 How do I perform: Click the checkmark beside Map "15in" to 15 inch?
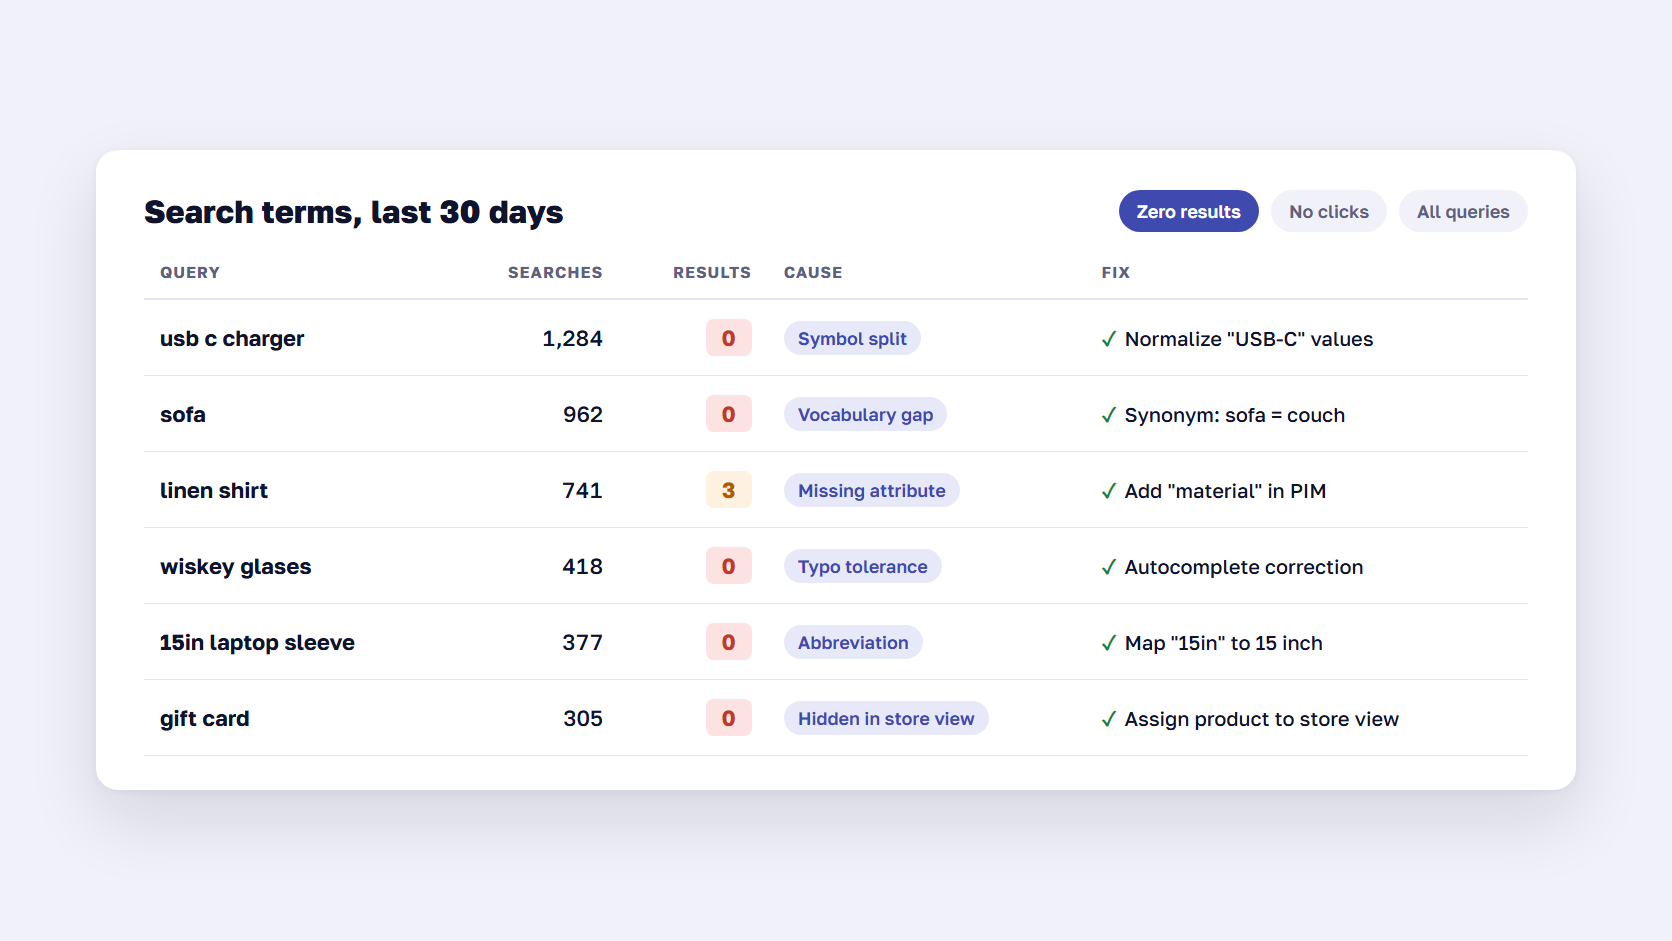pos(1108,643)
